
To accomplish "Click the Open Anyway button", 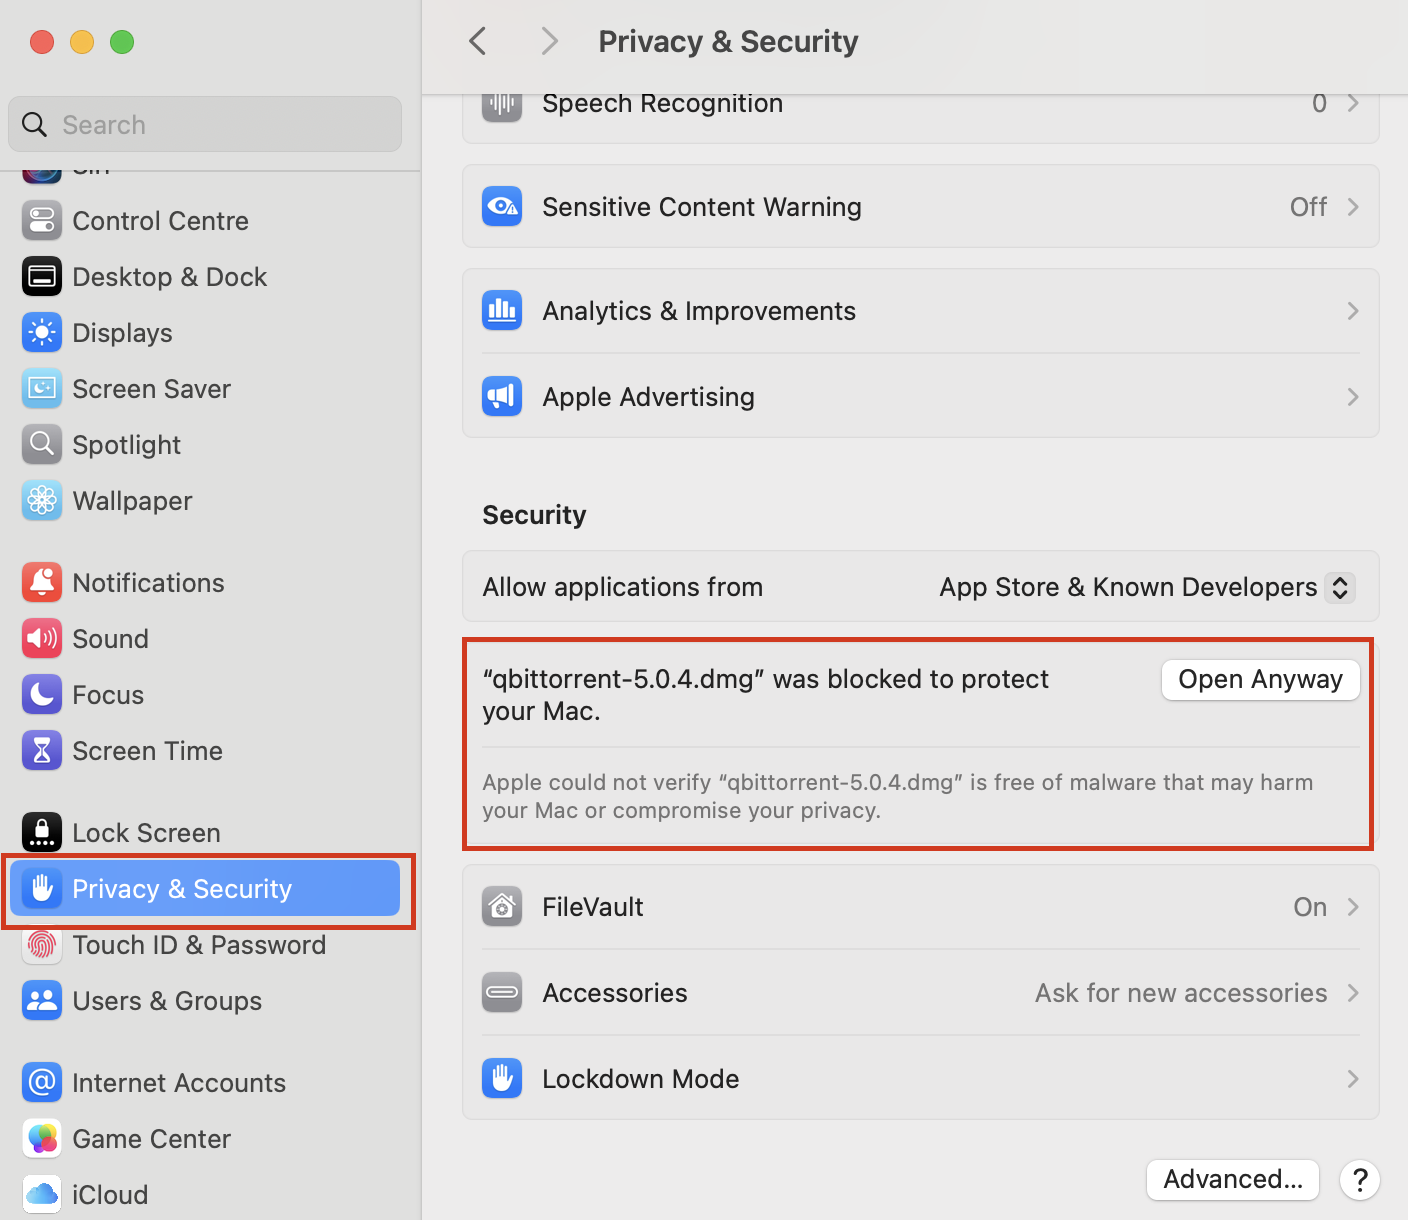I will point(1260,679).
